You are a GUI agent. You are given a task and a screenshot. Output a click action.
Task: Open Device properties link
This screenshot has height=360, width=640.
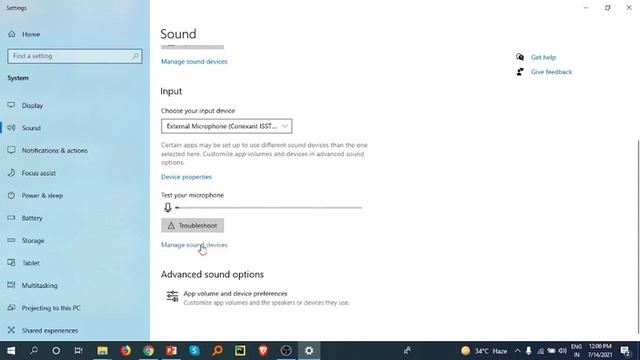(x=187, y=177)
